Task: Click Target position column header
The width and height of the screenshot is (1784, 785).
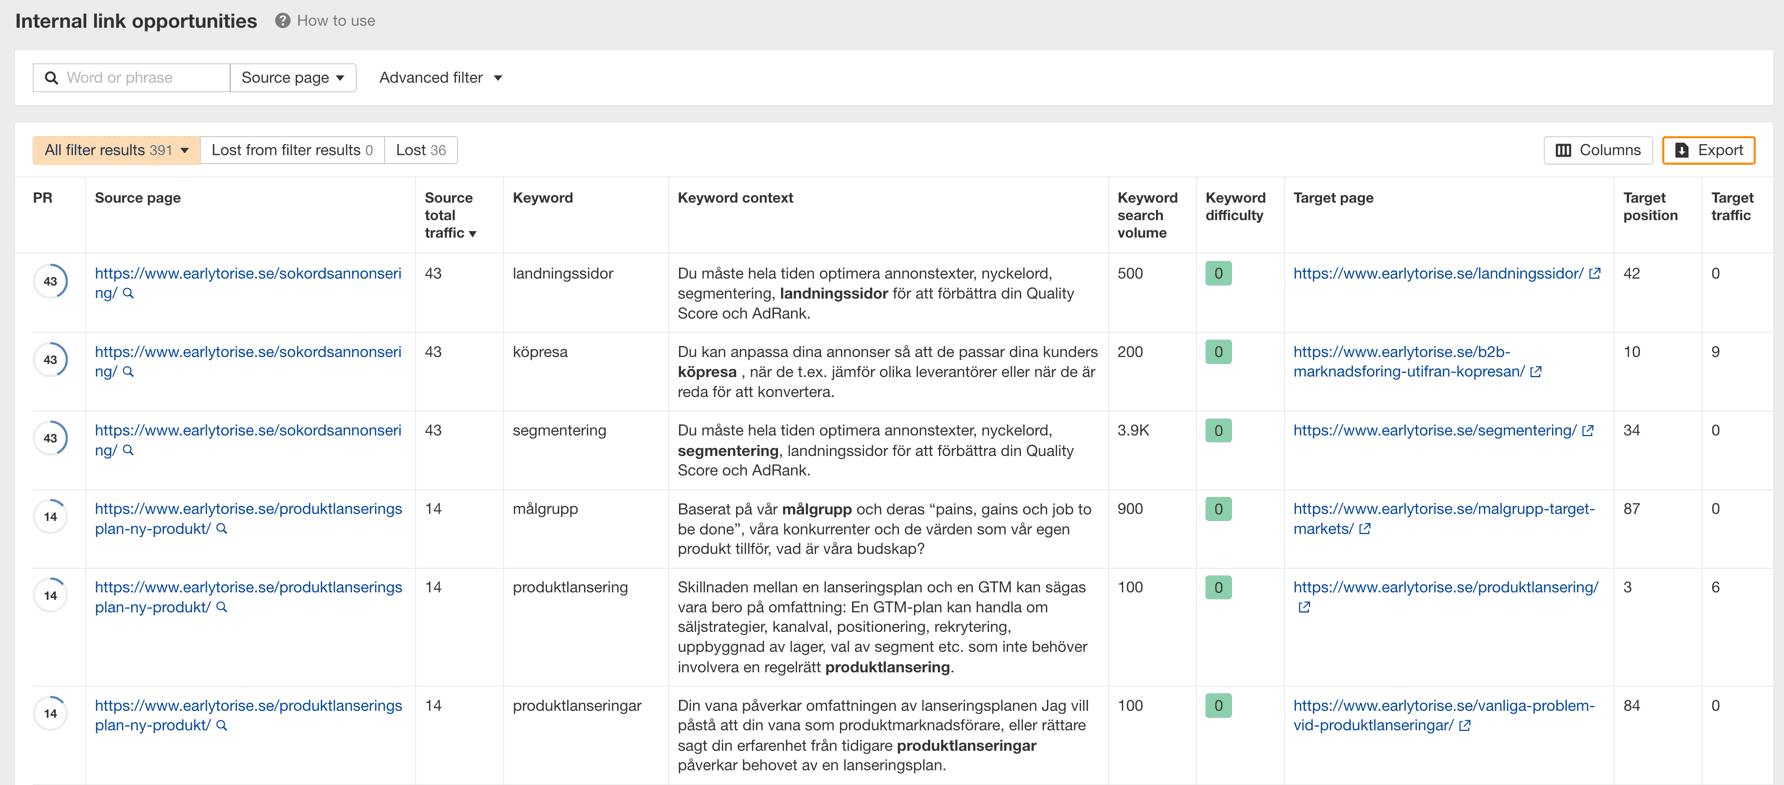Action: (x=1650, y=207)
